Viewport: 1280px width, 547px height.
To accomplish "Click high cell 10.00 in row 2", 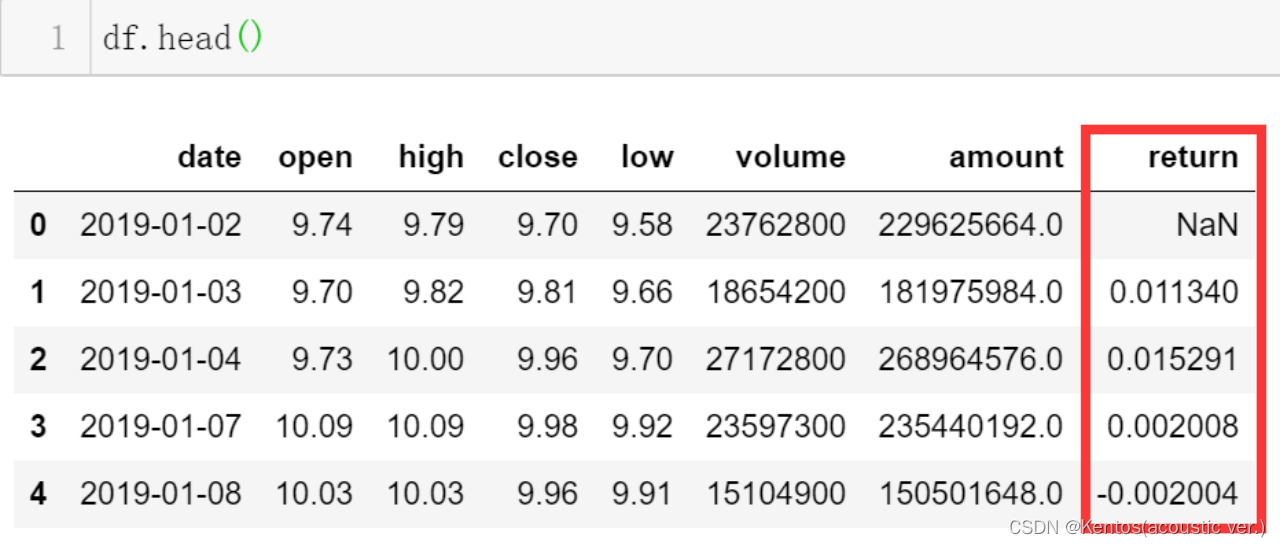I will pos(426,359).
